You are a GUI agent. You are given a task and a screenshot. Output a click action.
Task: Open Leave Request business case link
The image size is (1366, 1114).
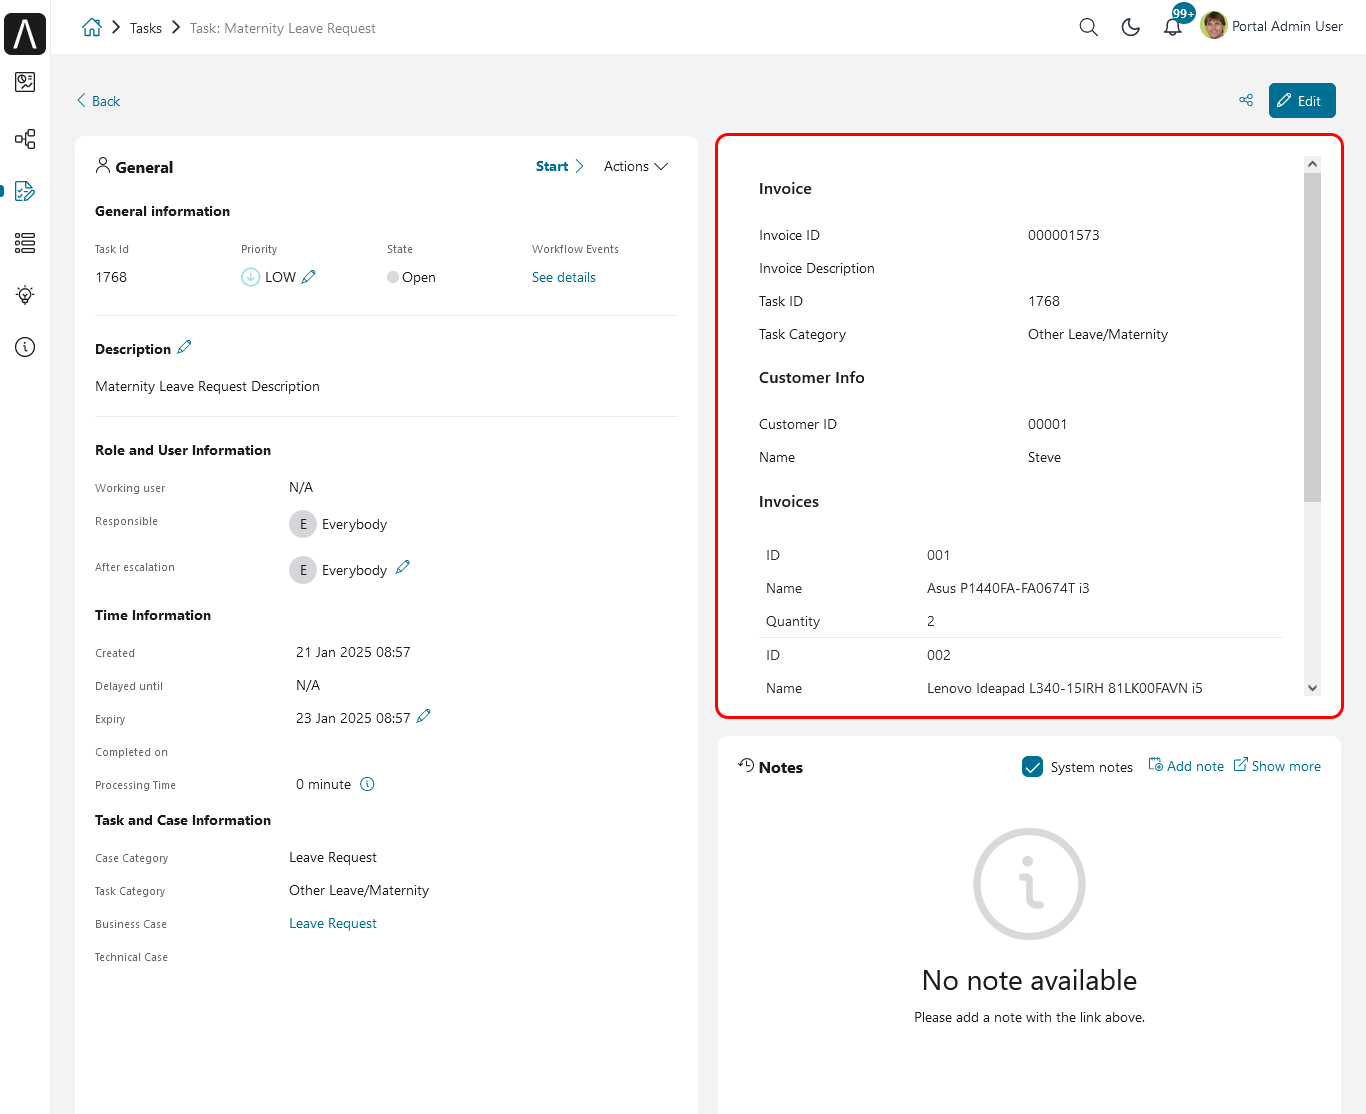[x=333, y=923]
